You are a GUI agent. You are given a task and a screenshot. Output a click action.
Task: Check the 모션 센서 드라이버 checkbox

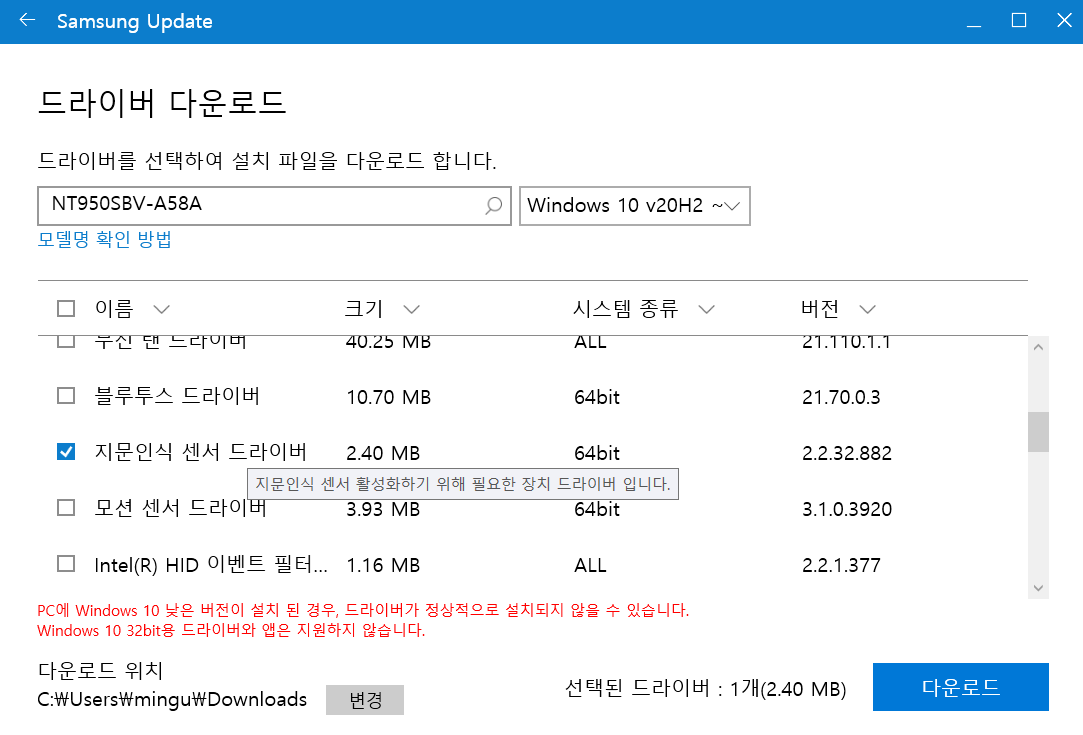(x=66, y=508)
